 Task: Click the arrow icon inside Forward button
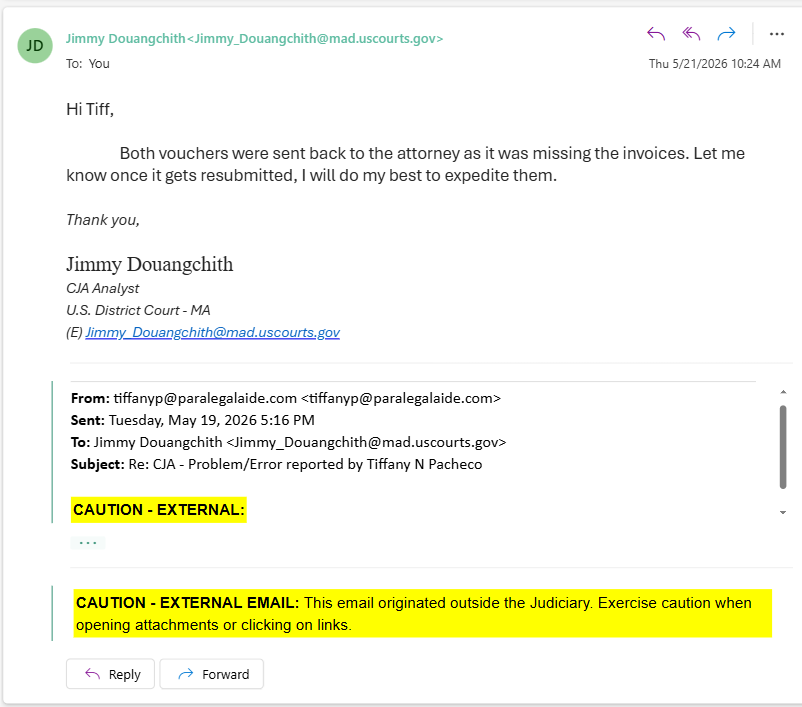[186, 674]
